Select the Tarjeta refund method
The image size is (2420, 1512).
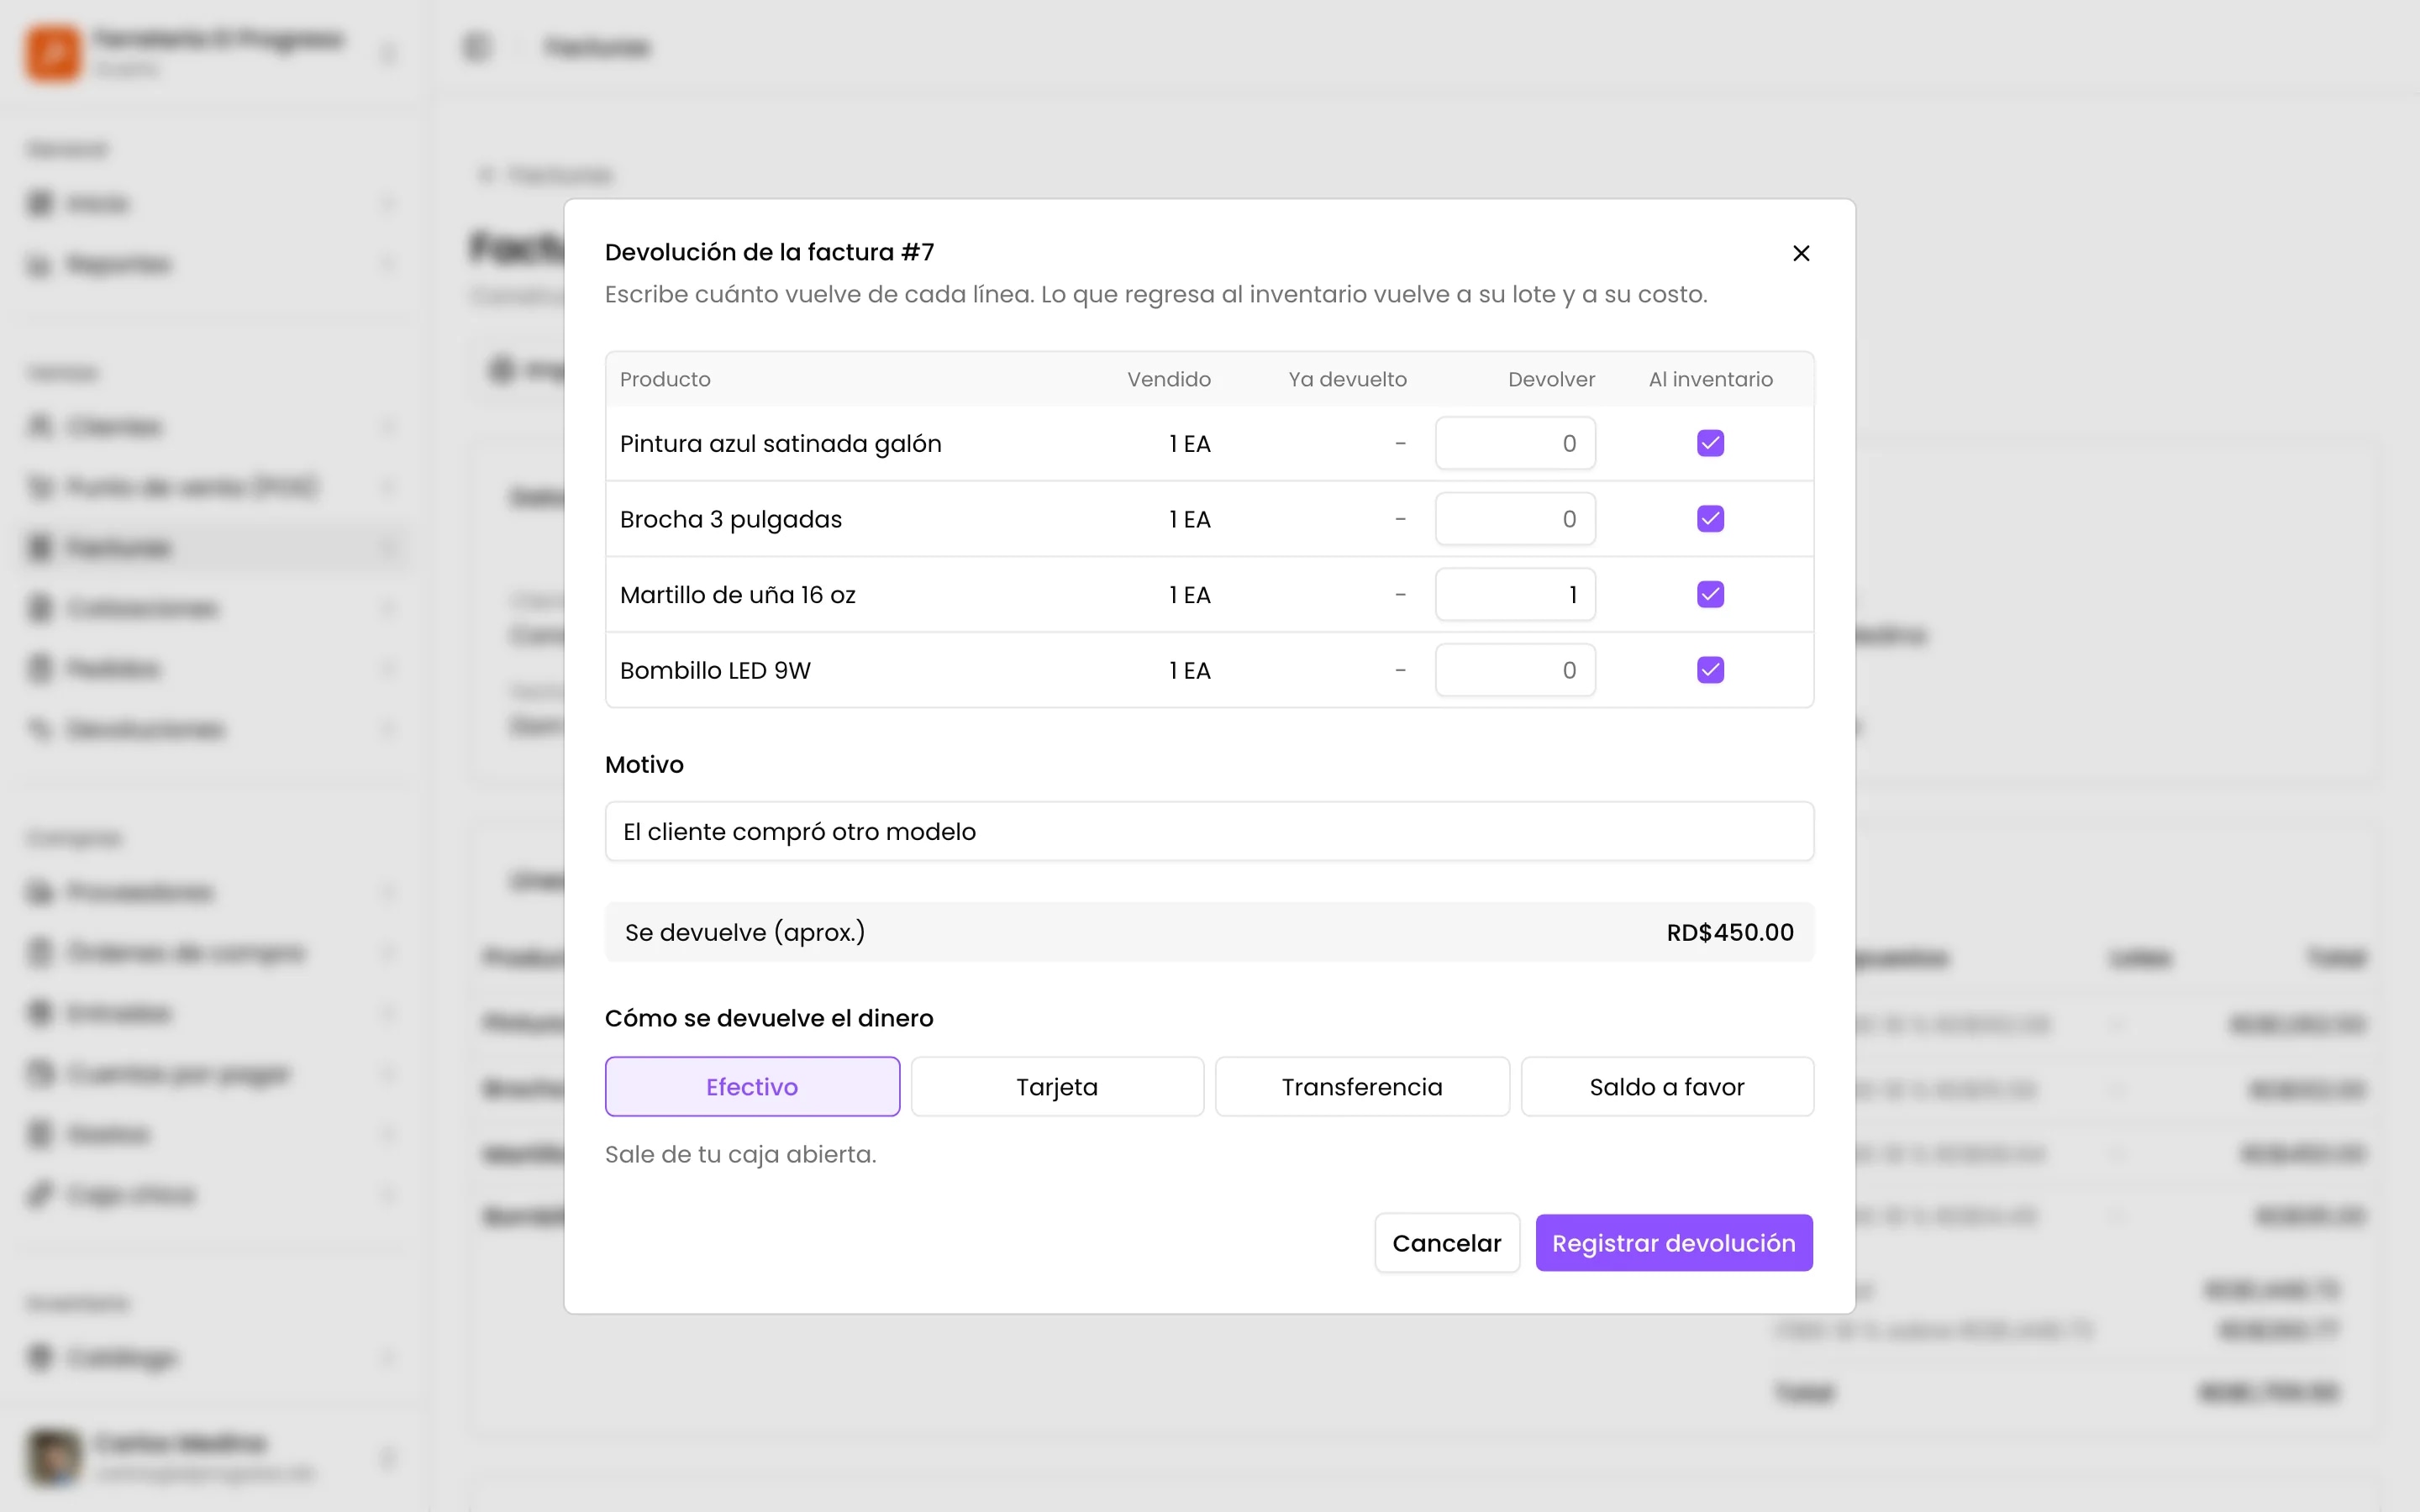(x=1057, y=1086)
